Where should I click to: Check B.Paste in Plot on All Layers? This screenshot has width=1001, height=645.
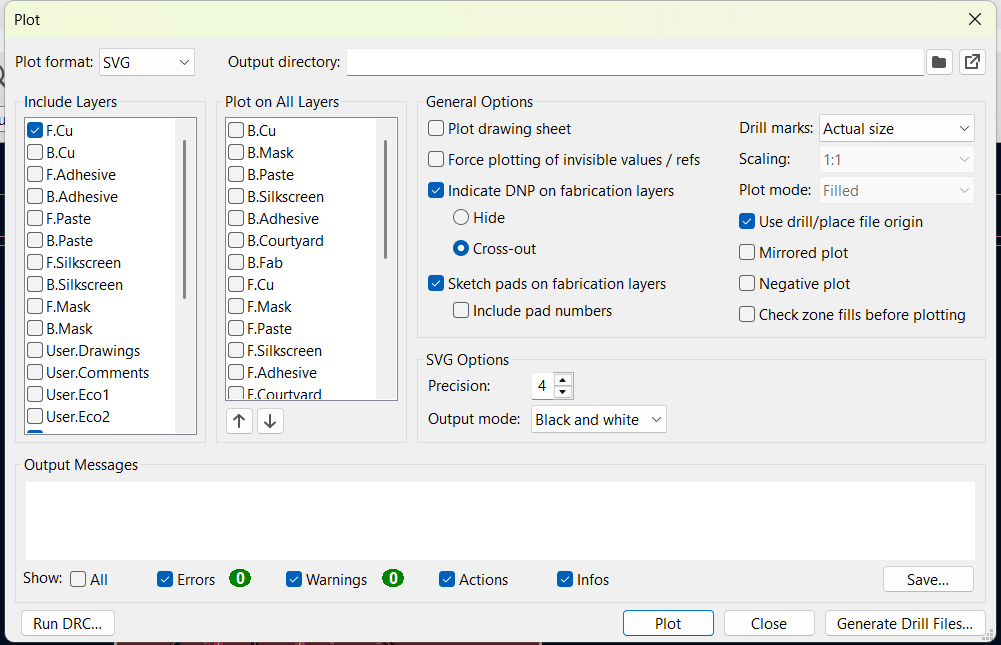236,174
